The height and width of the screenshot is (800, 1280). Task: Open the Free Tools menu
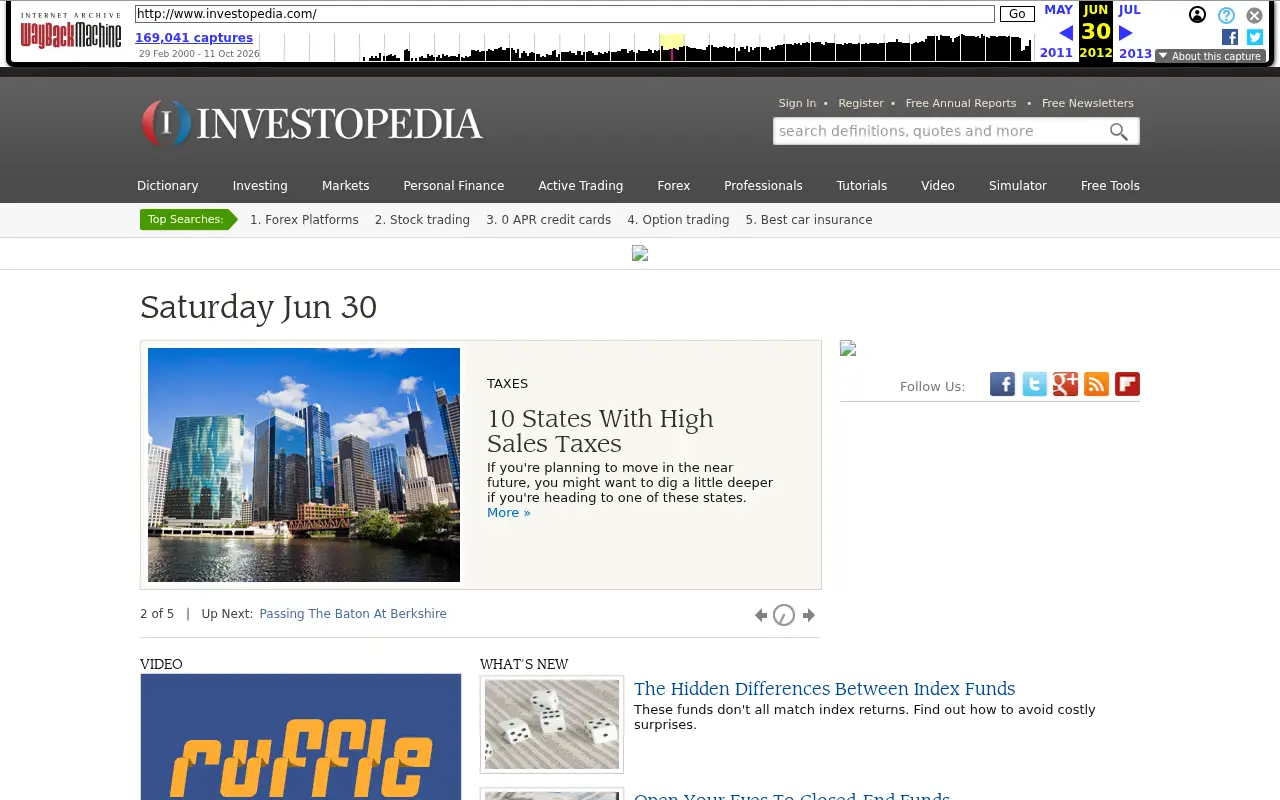pos(1110,186)
